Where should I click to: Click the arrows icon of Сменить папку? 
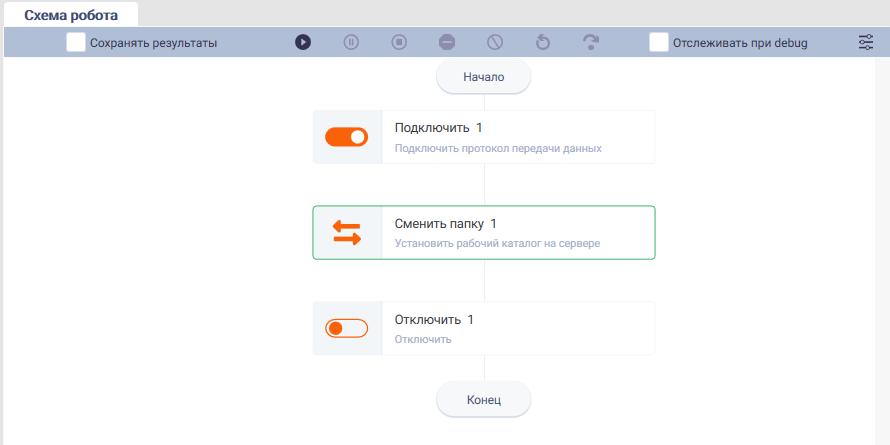[x=347, y=233]
